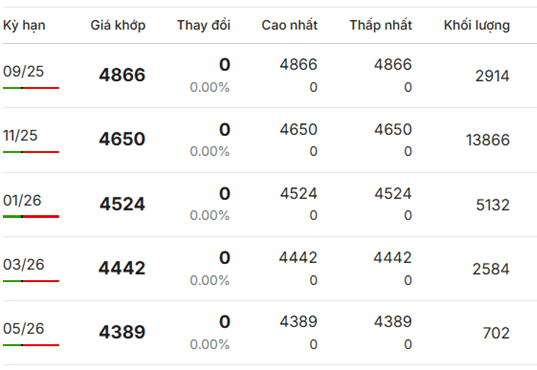Select the matched price 4650
The width and height of the screenshot is (537, 370).
(x=122, y=139)
